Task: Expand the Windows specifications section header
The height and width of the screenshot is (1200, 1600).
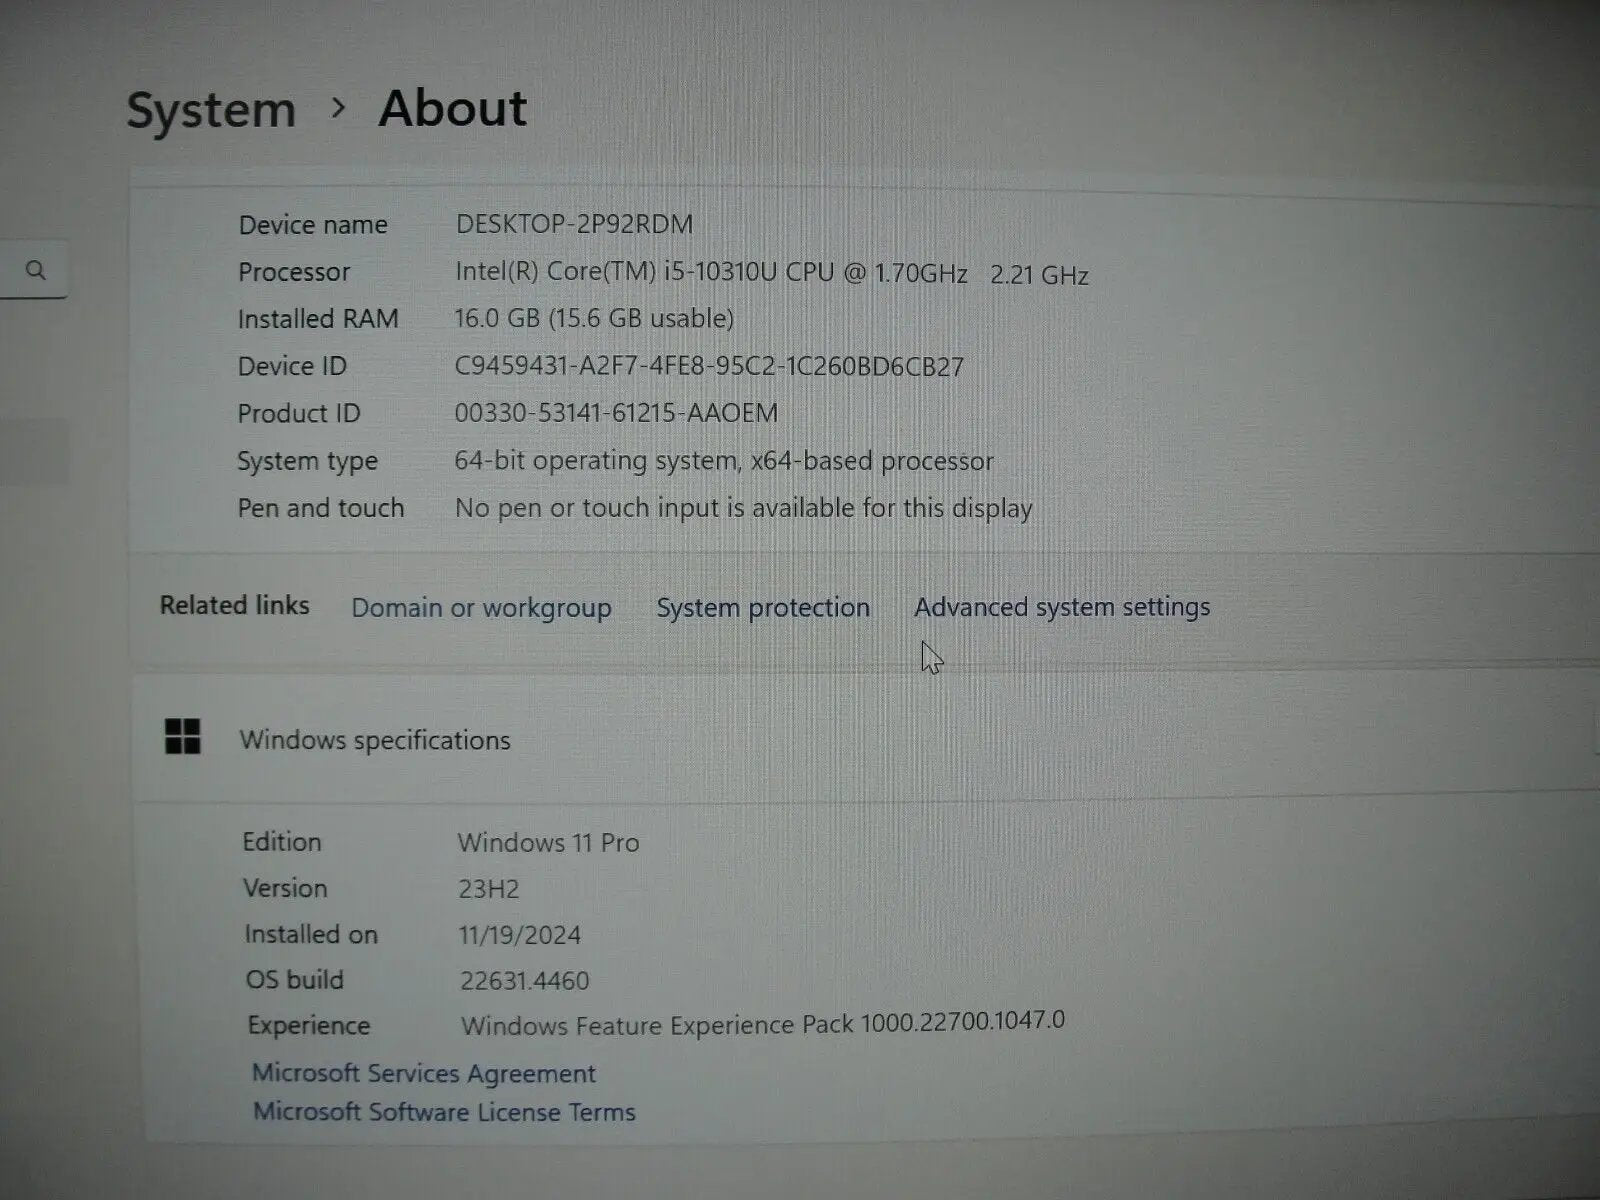Action: 865,739
